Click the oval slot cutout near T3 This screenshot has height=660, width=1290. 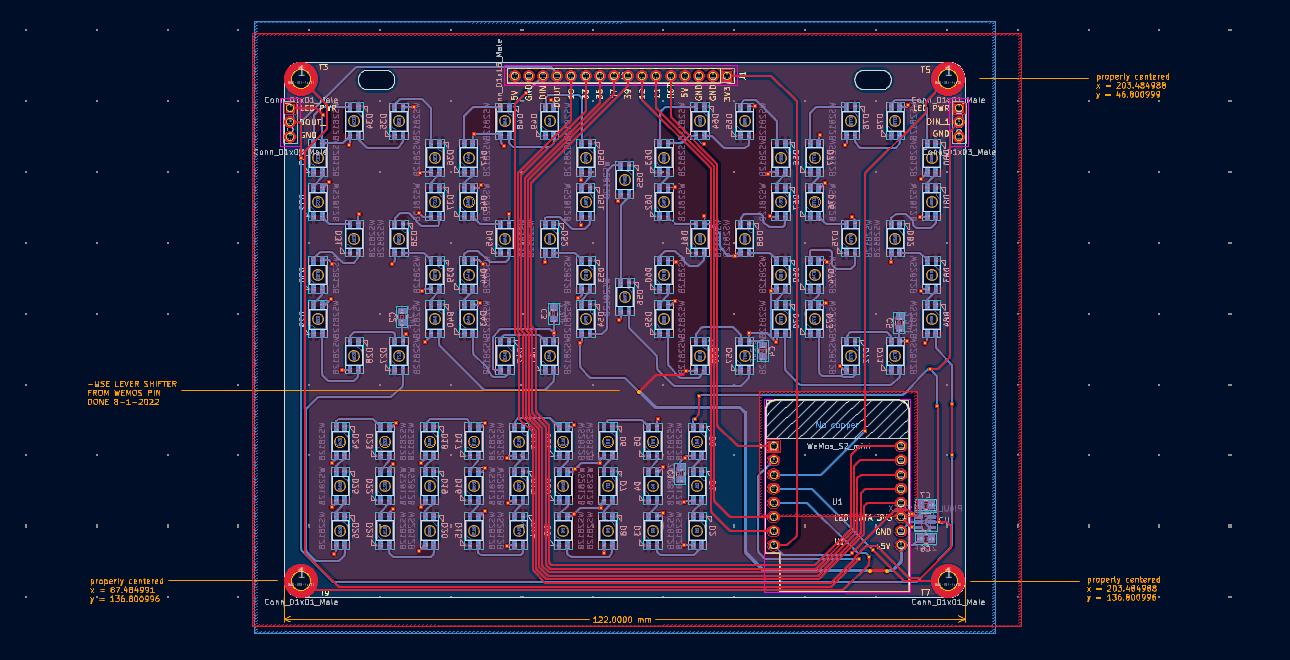point(376,80)
